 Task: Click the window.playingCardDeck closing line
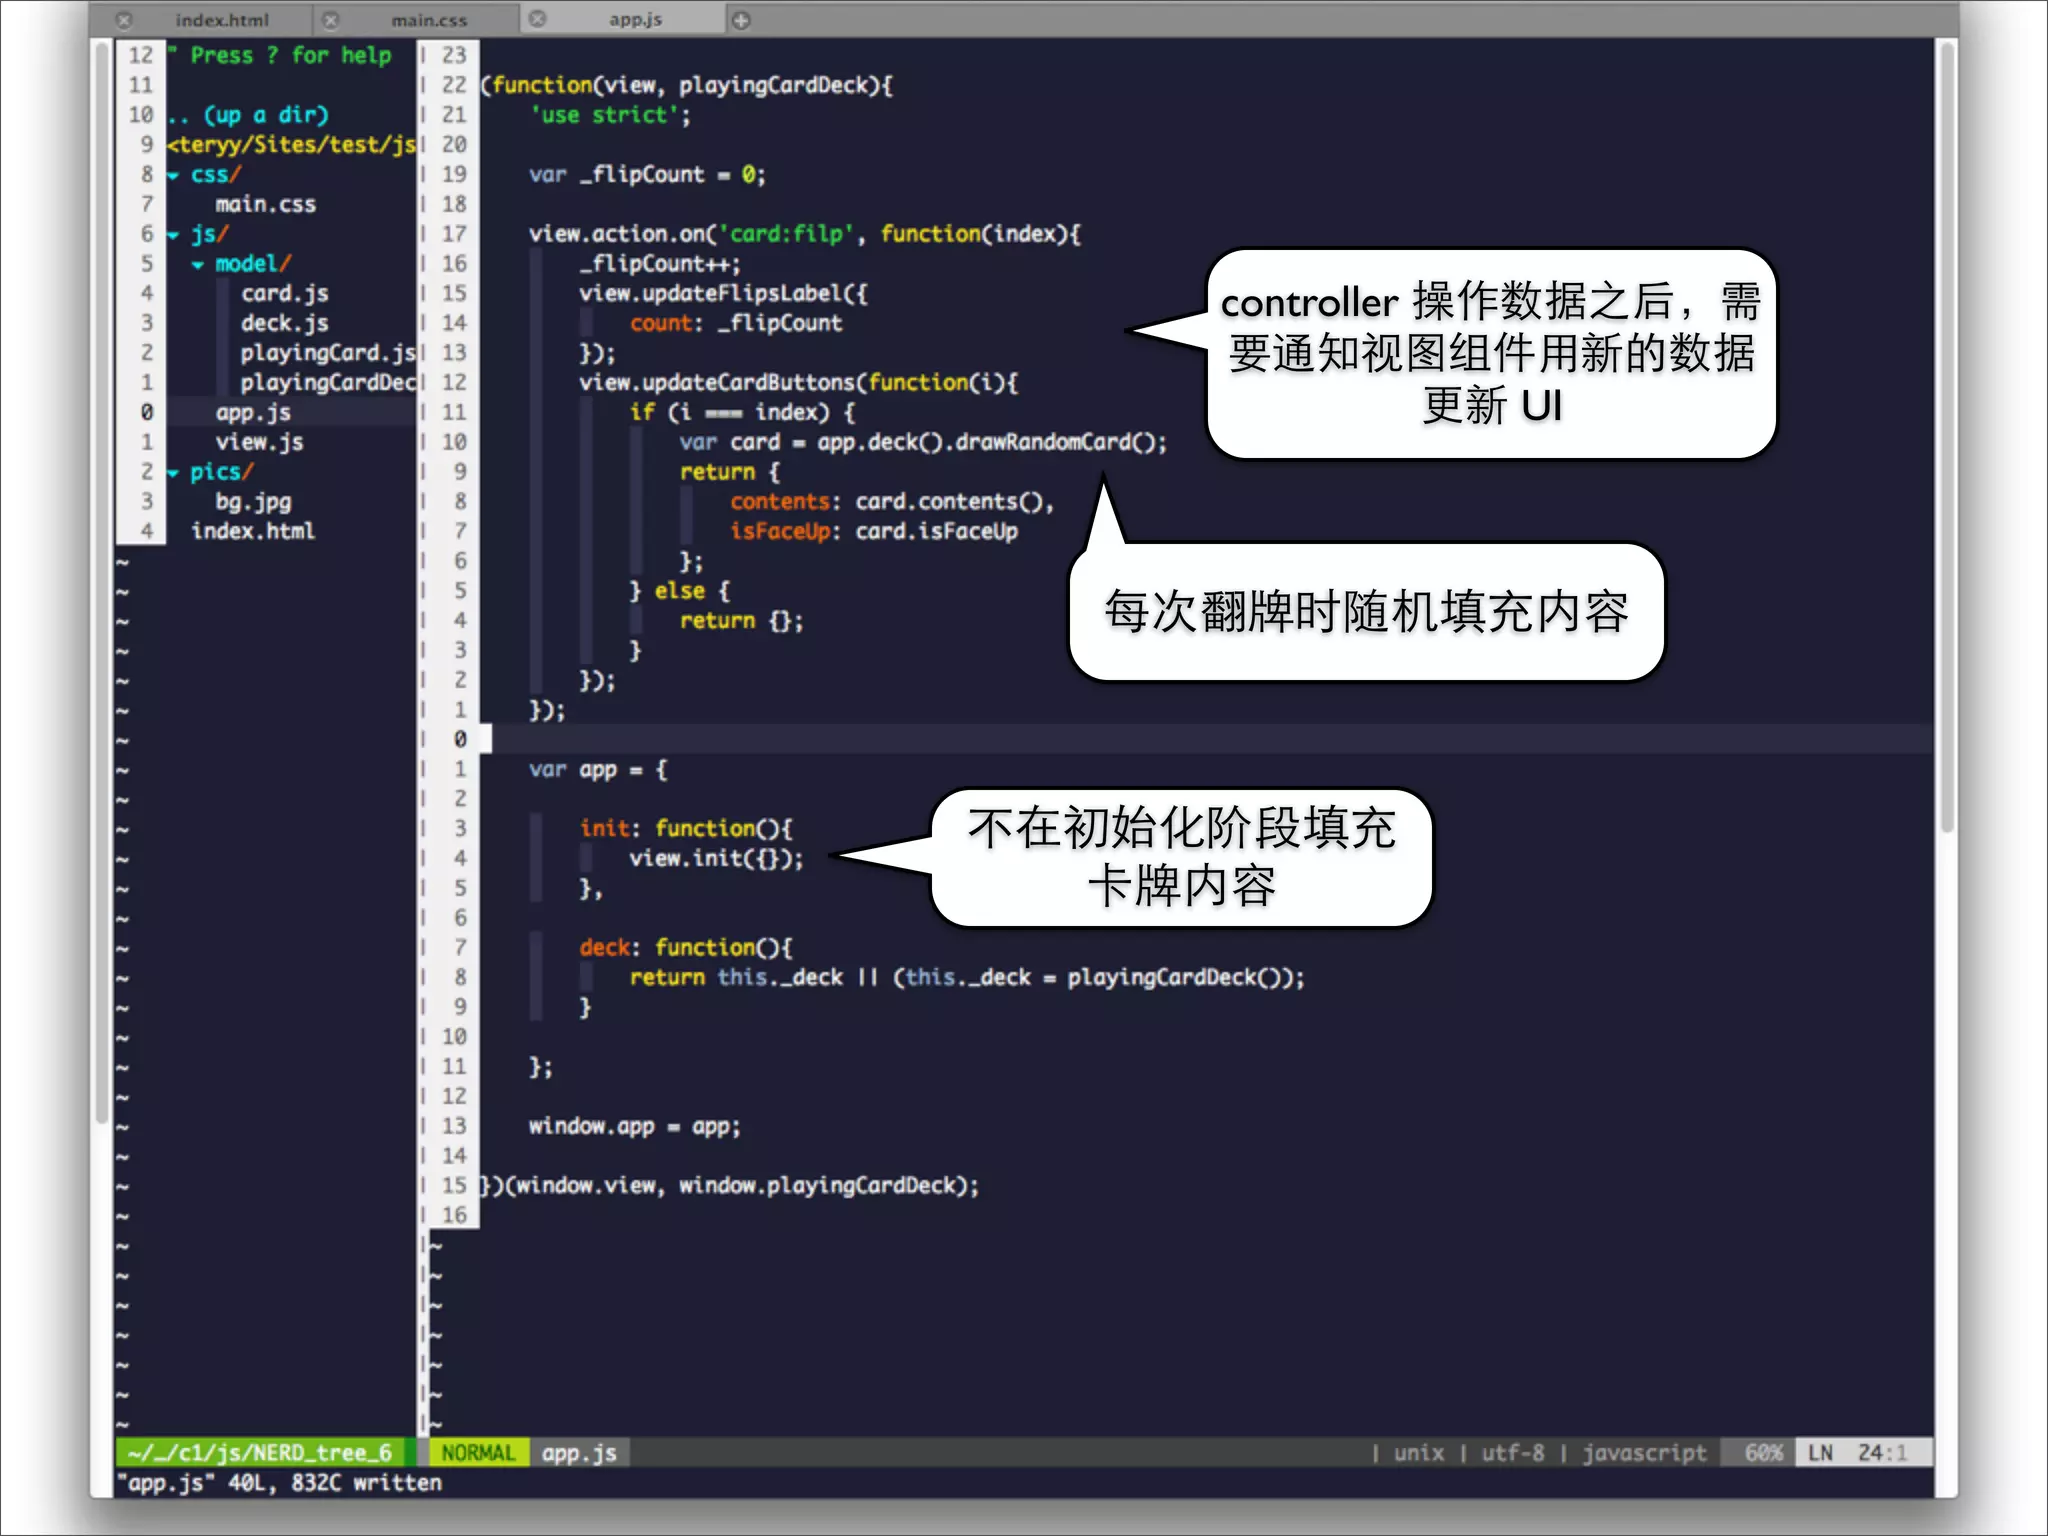(730, 1186)
